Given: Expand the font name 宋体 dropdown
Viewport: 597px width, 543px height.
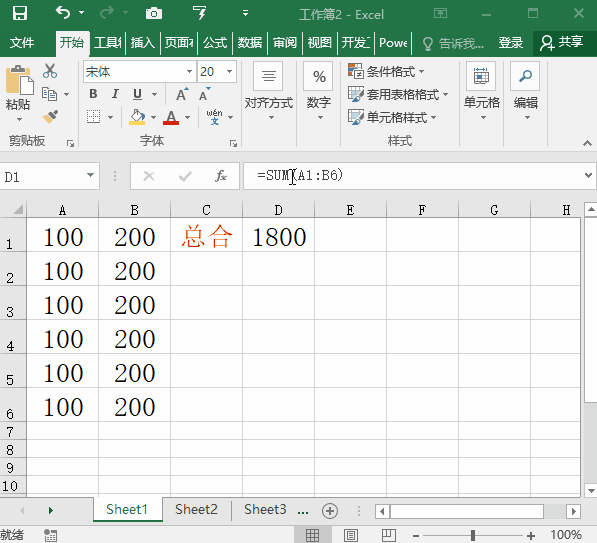Looking at the screenshot, I should [189, 72].
